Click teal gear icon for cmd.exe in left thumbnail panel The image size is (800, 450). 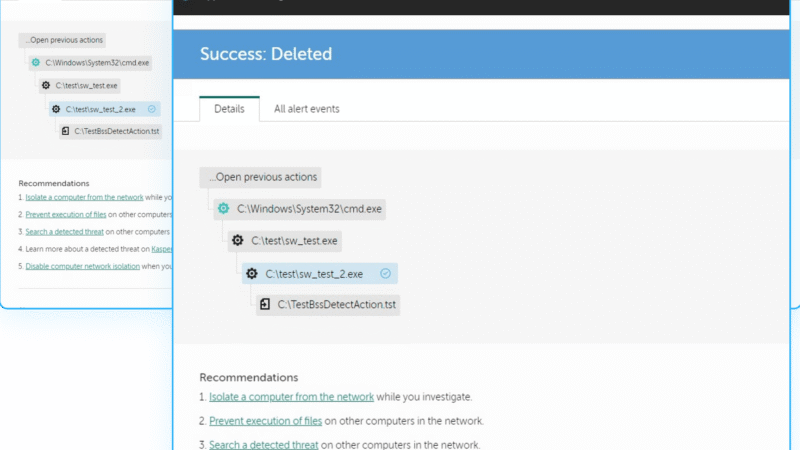tap(36, 62)
